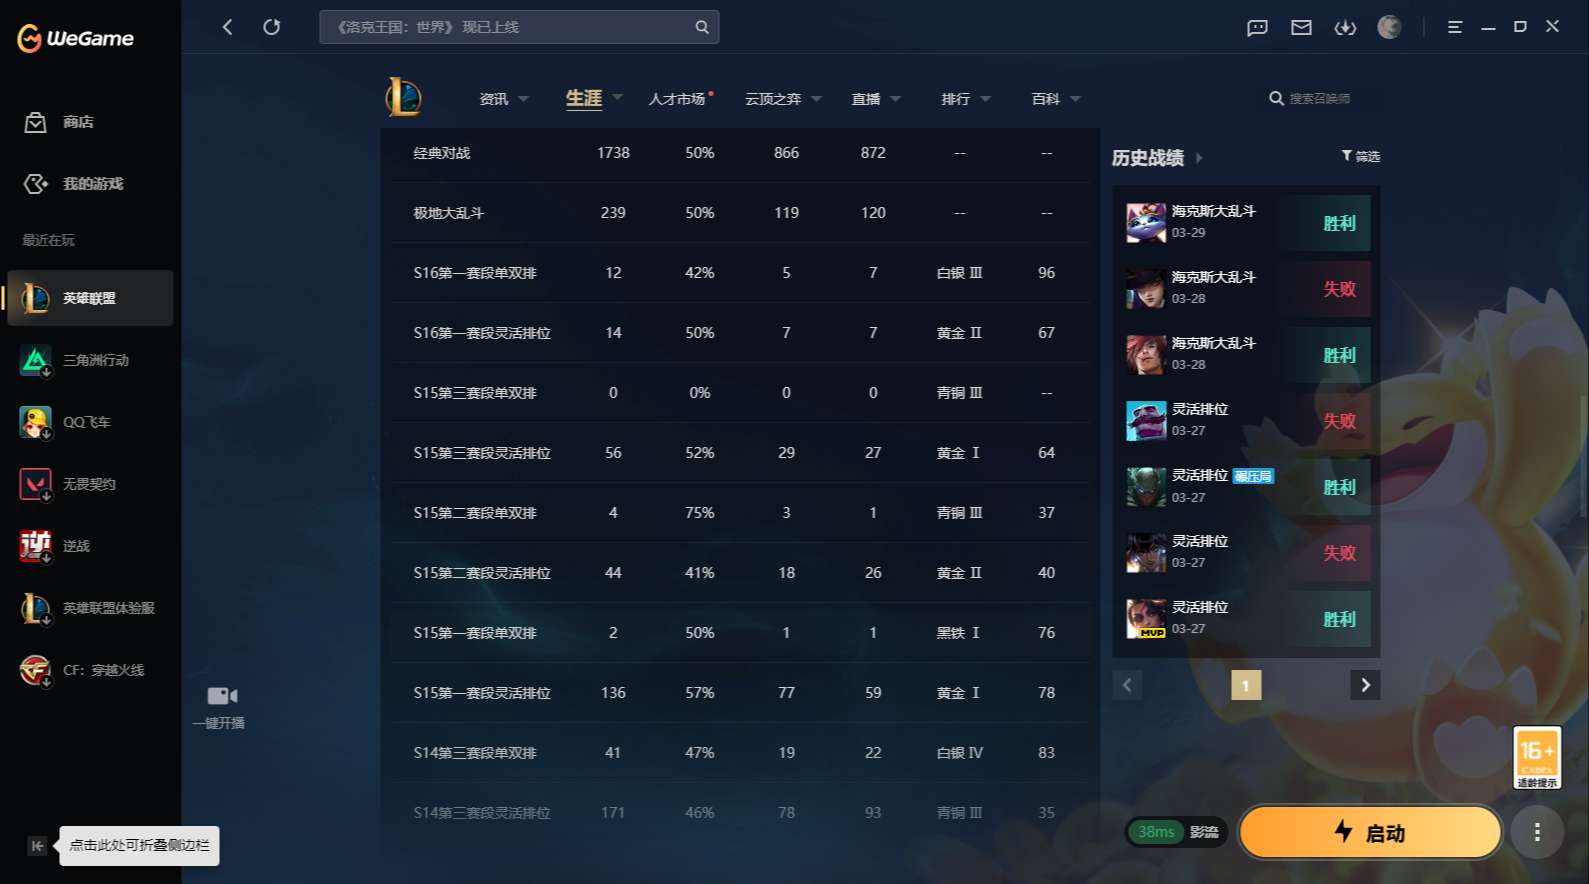This screenshot has height=884, width=1589.
Task: Open the chat messages icon
Action: click(1257, 27)
